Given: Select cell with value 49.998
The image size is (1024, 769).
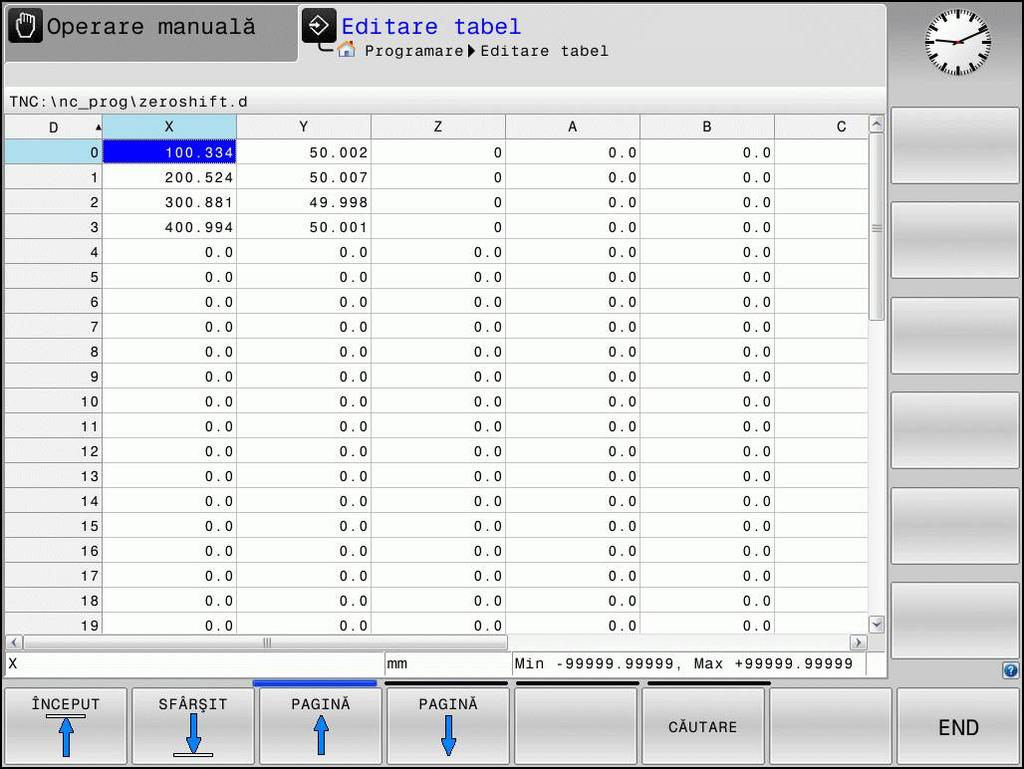Looking at the screenshot, I should [x=304, y=202].
